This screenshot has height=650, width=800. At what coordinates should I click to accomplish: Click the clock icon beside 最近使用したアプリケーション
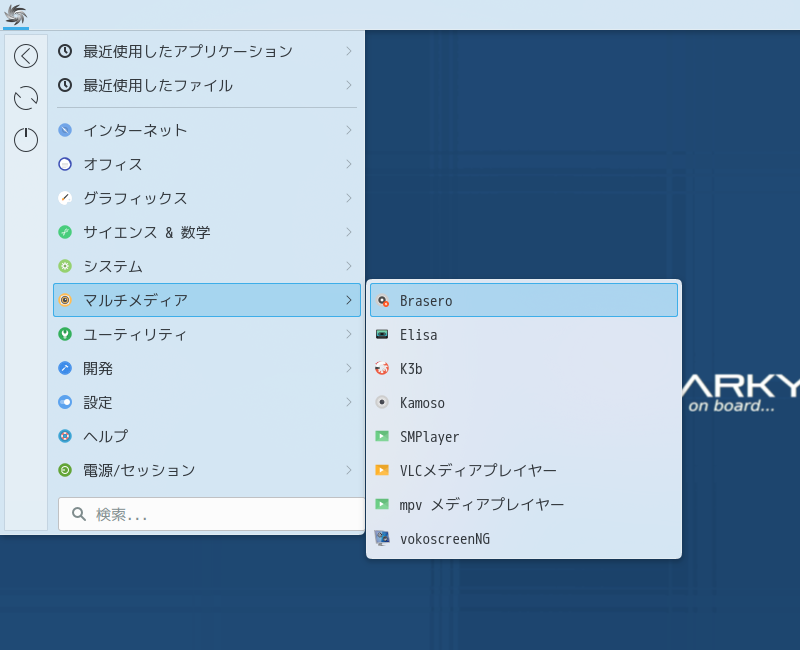point(65,51)
